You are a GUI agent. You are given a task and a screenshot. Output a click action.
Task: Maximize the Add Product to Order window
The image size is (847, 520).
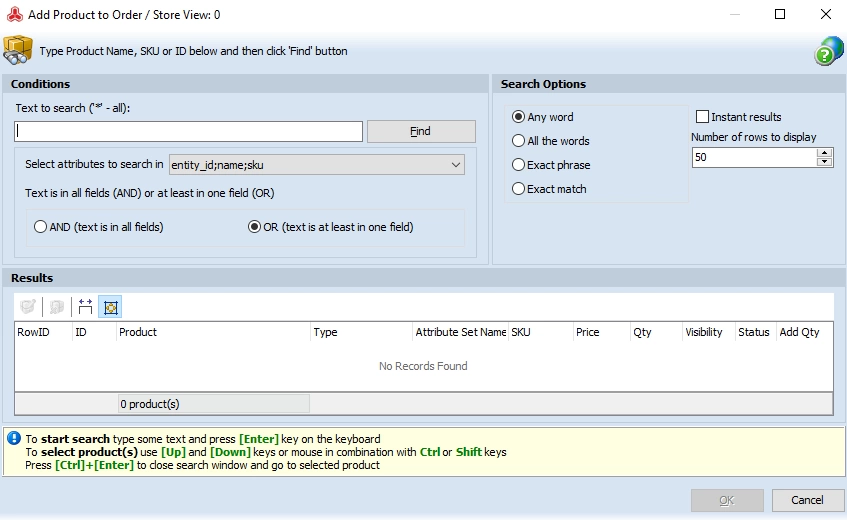pos(779,14)
